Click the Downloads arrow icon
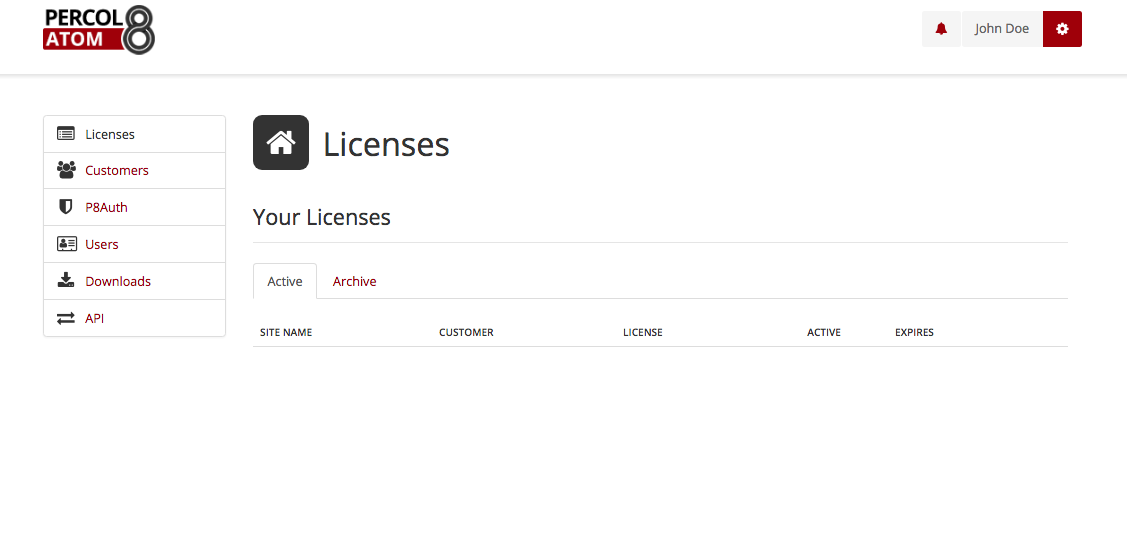 click(x=66, y=280)
